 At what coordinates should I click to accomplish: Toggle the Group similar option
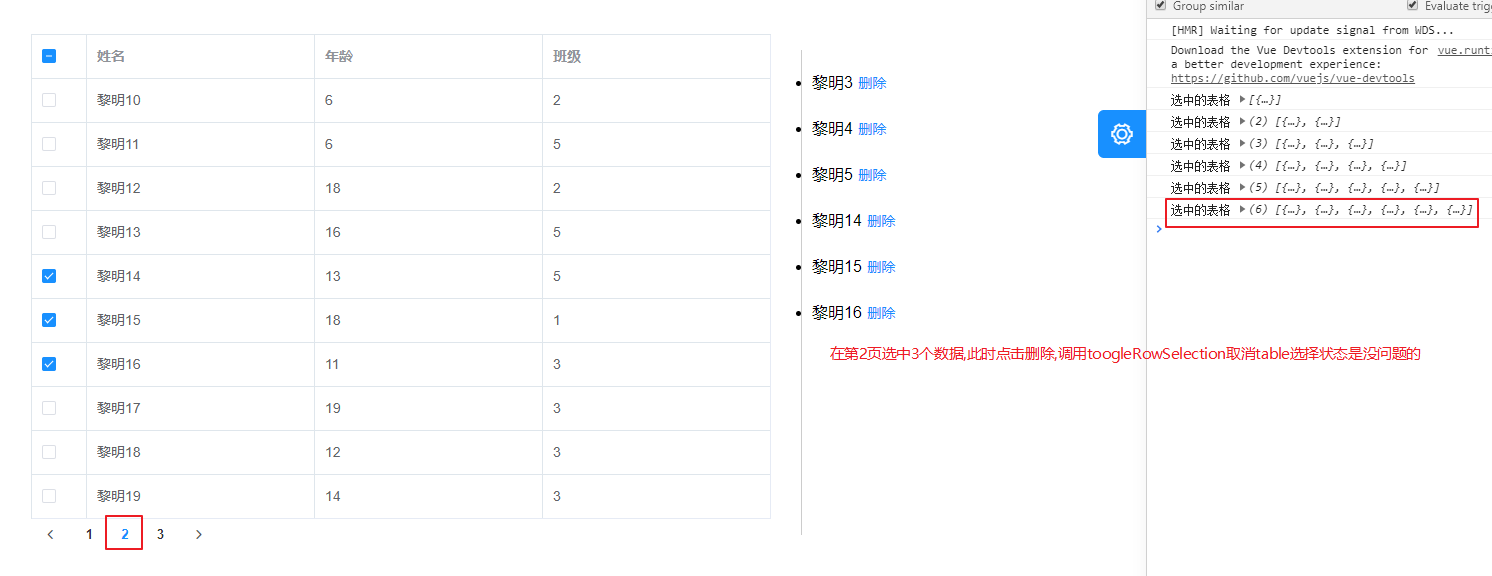(x=1160, y=5)
